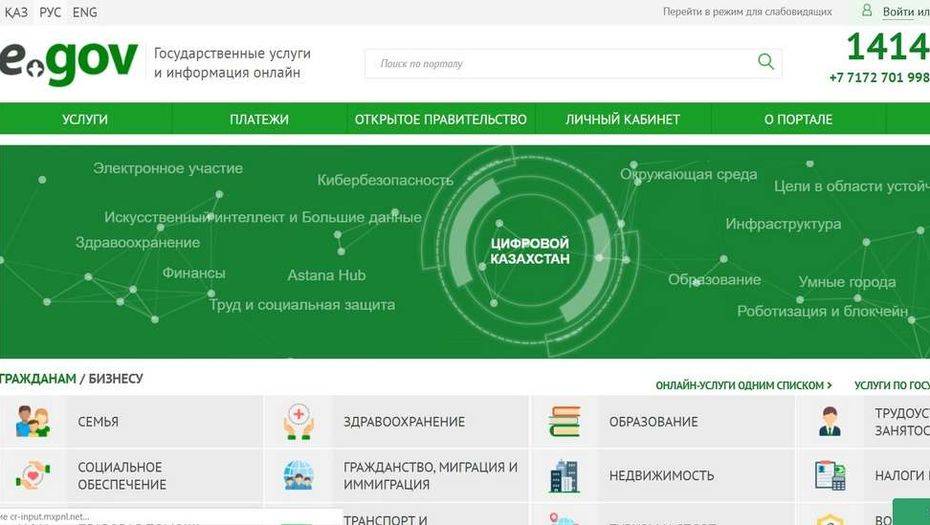Switch to the Бизнесу services view
Image resolution: width=930 pixels, height=525 pixels.
[x=116, y=379]
